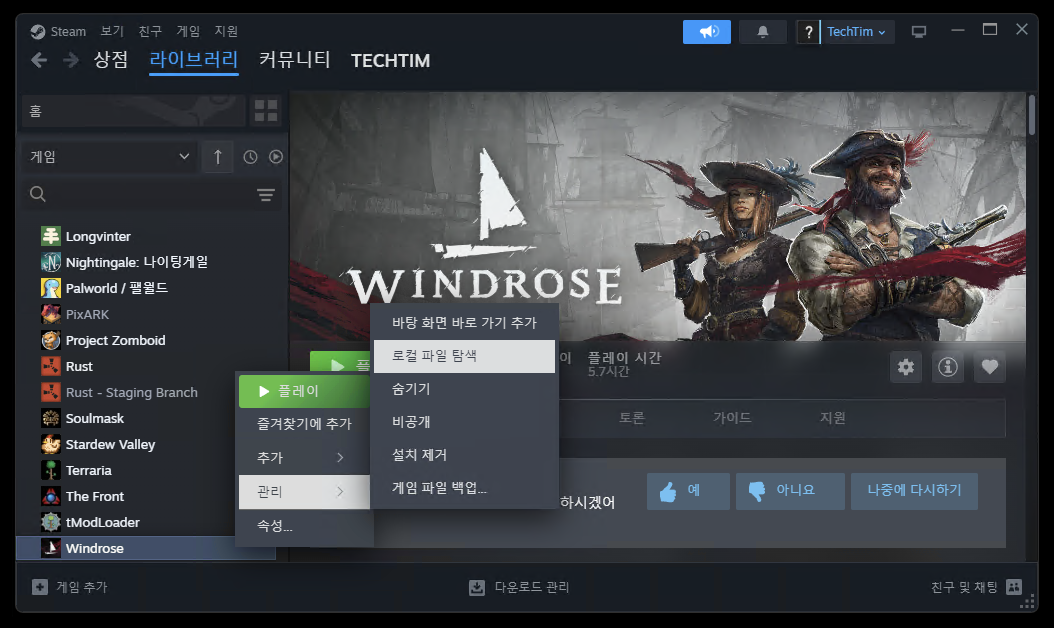Click the Longvinter game icon
Image resolution: width=1054 pixels, height=628 pixels.
point(50,236)
